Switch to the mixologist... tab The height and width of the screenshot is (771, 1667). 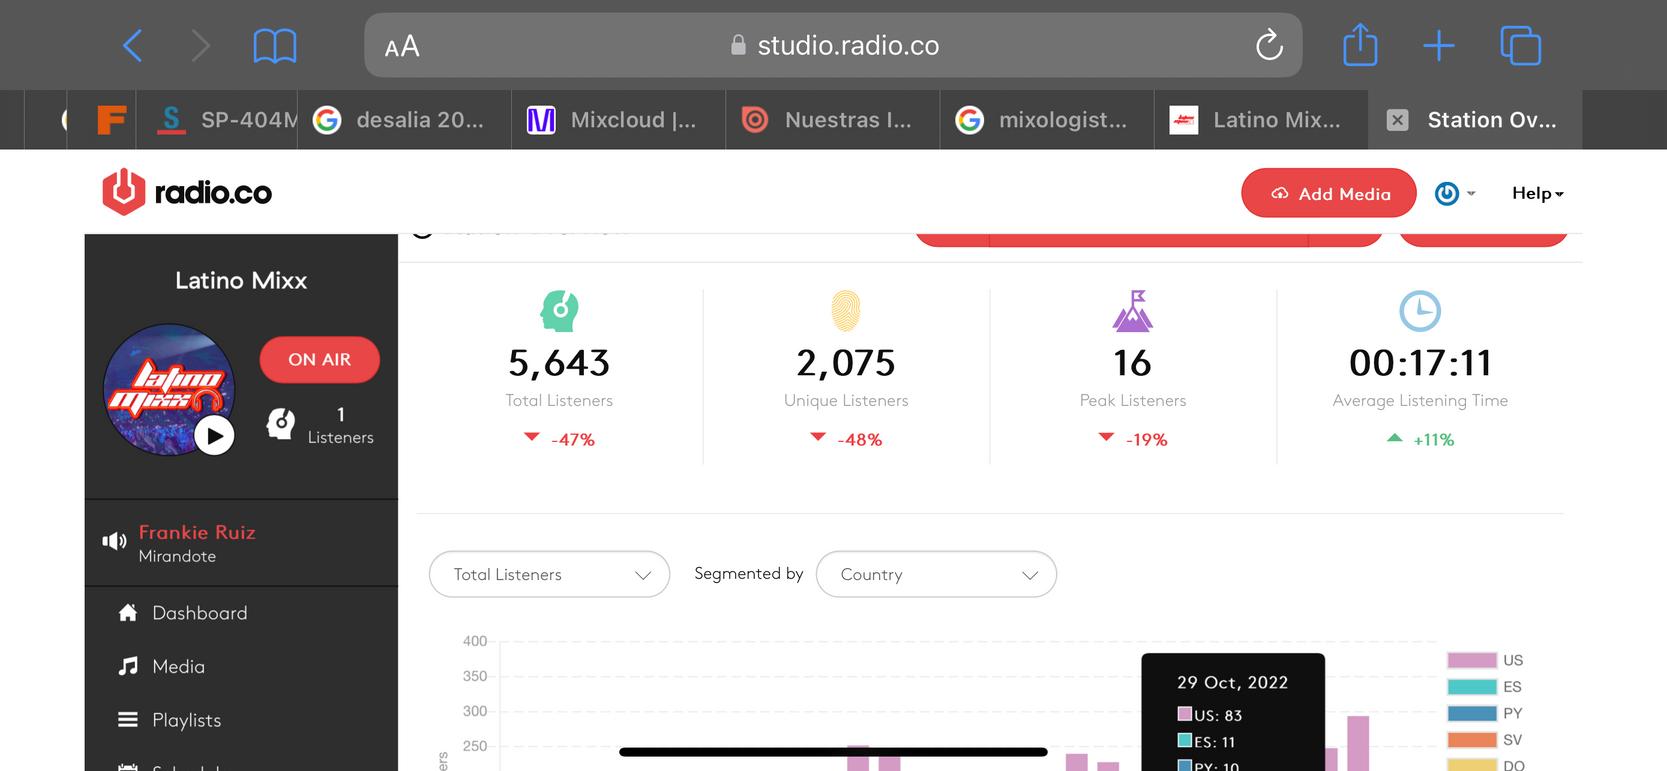click(x=1046, y=120)
